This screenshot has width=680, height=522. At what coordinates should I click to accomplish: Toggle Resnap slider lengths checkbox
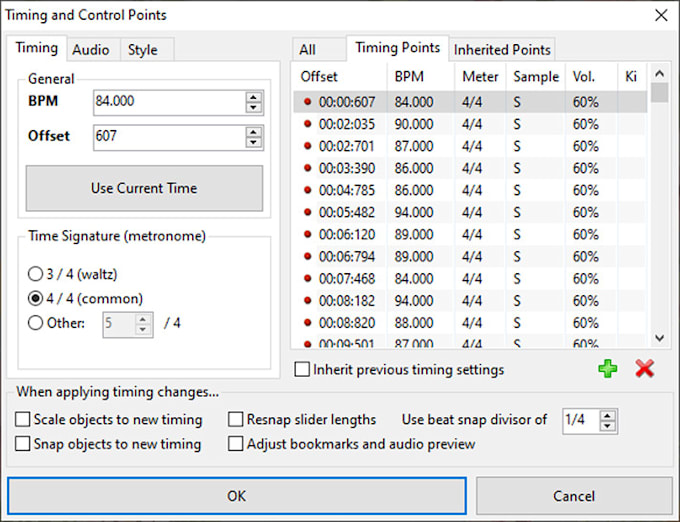[236, 420]
